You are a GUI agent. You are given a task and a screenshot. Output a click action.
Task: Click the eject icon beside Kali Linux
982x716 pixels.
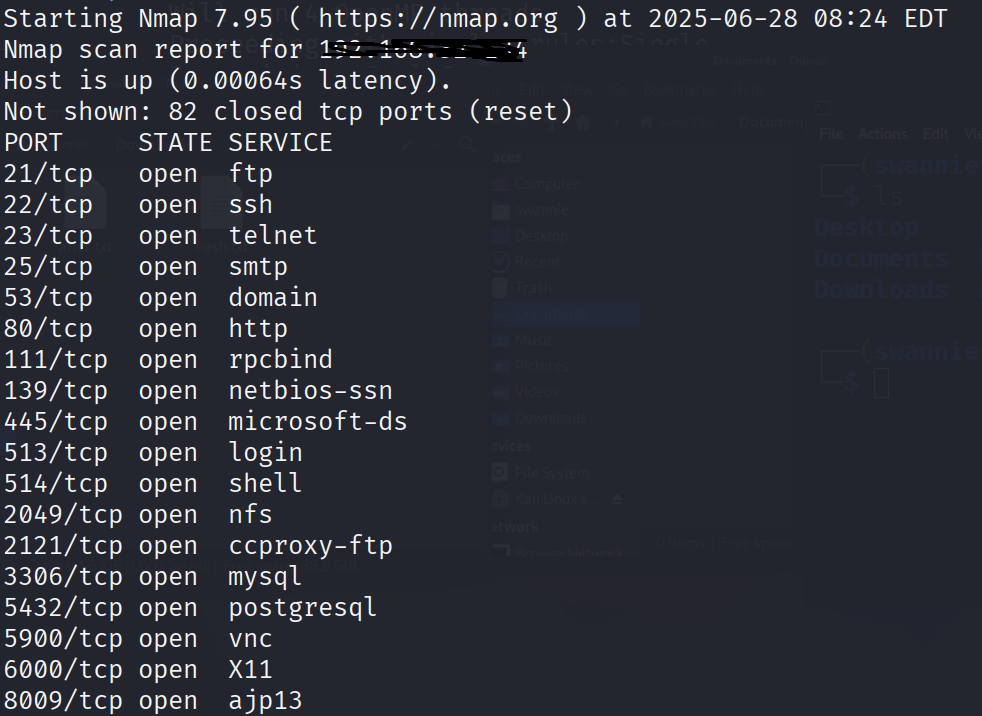pyautogui.click(x=617, y=499)
